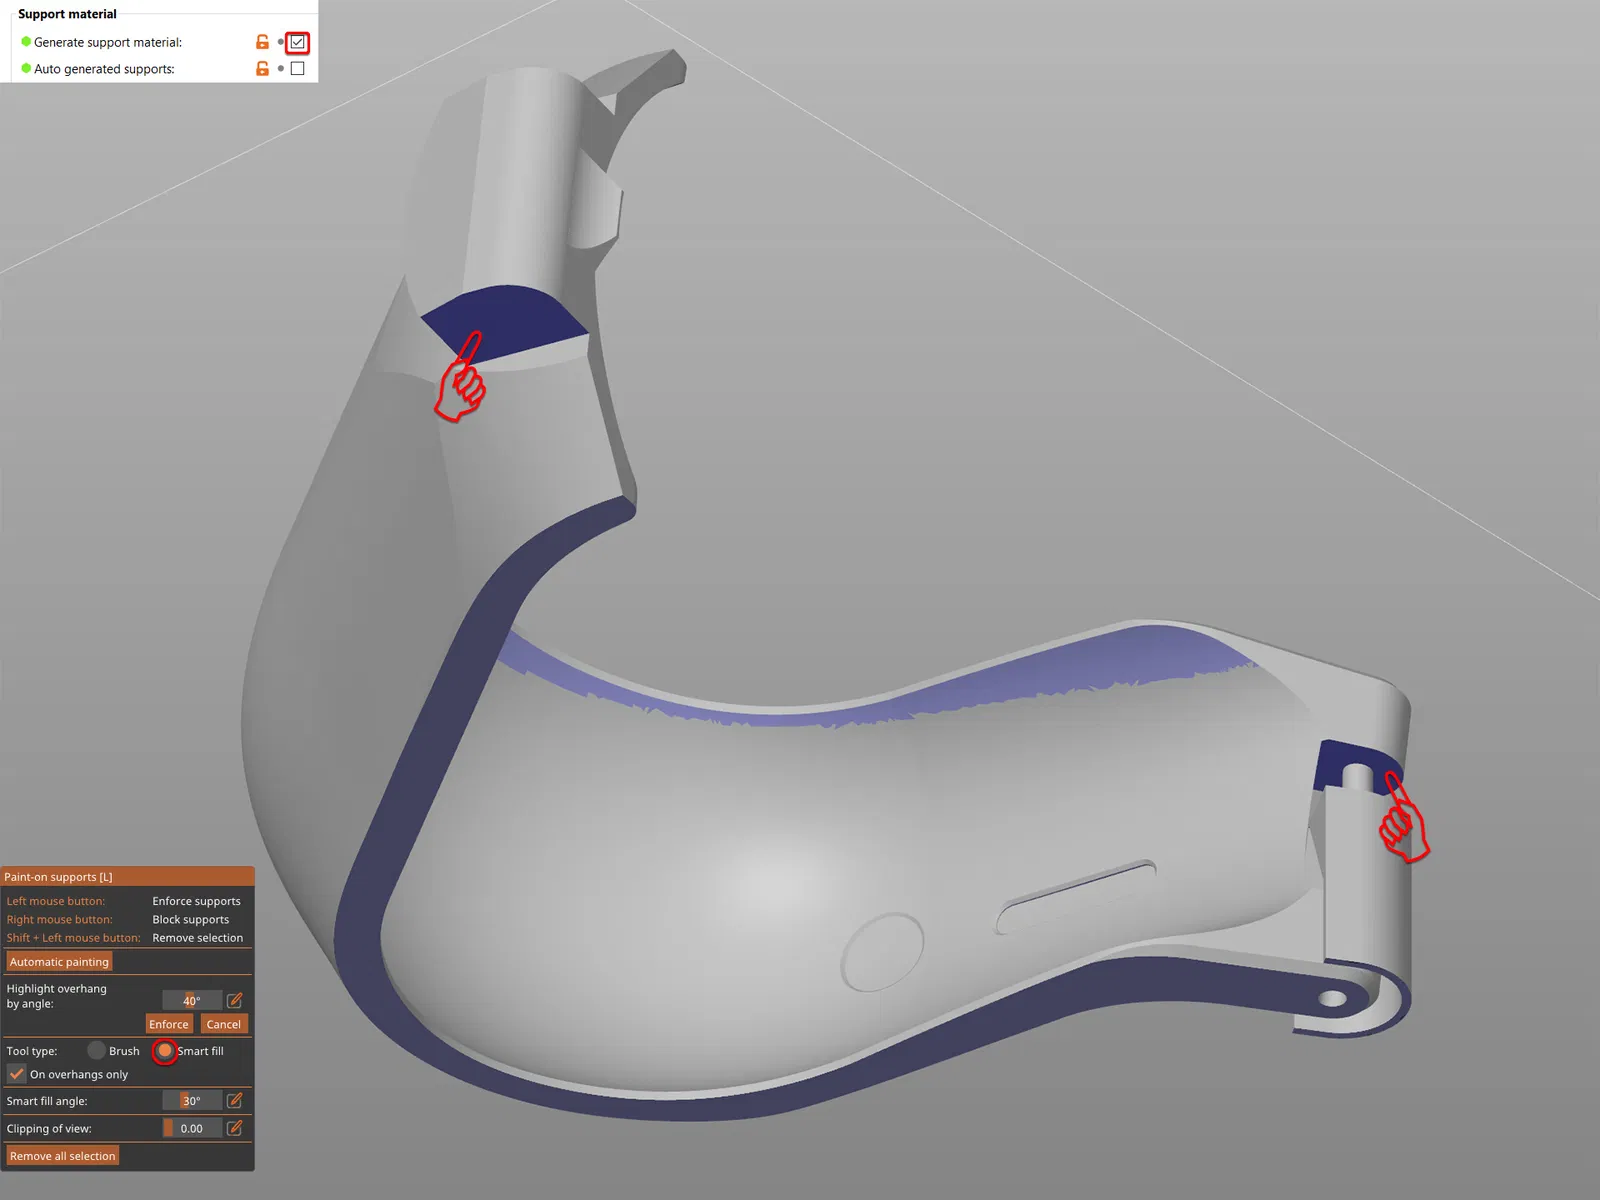Select the Brush tool type
The height and width of the screenshot is (1200, 1600).
pyautogui.click(x=96, y=1051)
